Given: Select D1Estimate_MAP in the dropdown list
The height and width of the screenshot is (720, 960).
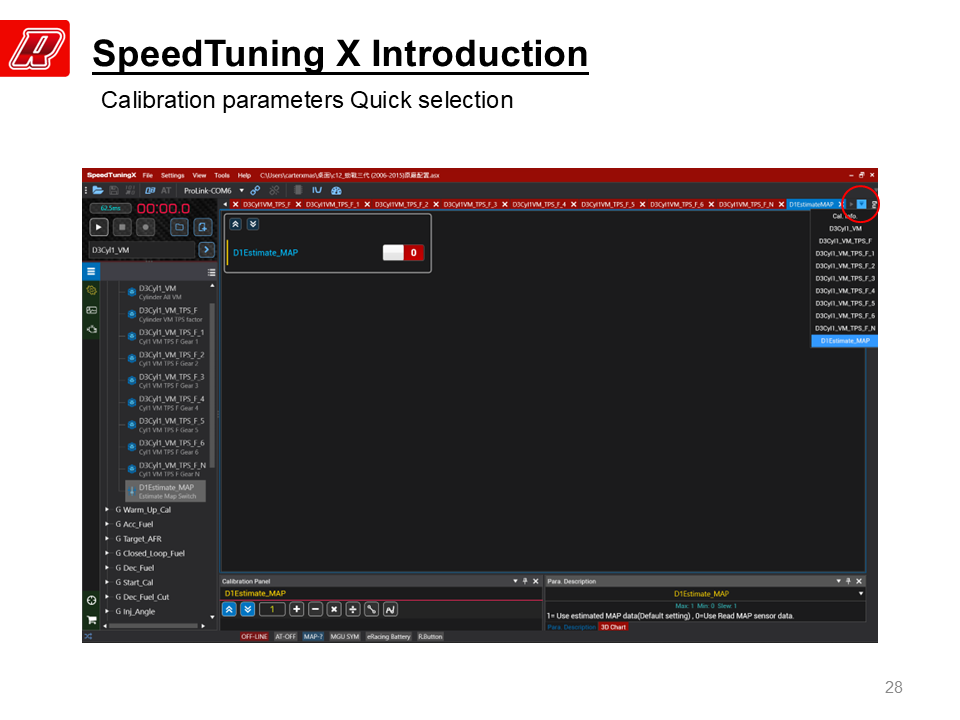Looking at the screenshot, I should click(844, 341).
